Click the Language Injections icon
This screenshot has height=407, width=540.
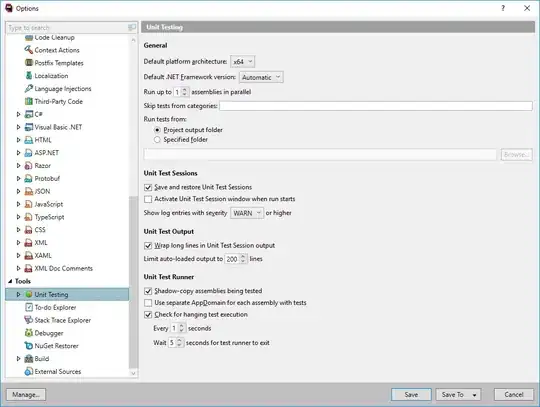point(29,88)
